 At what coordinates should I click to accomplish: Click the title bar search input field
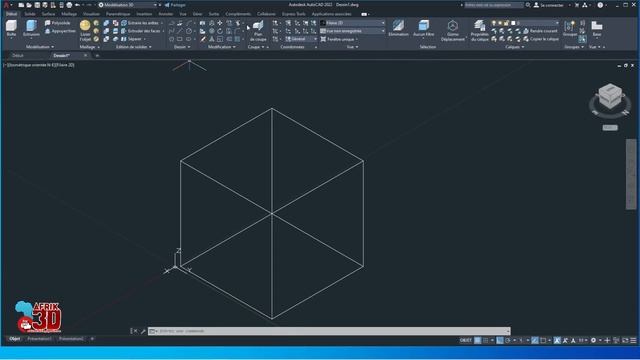(493, 5)
